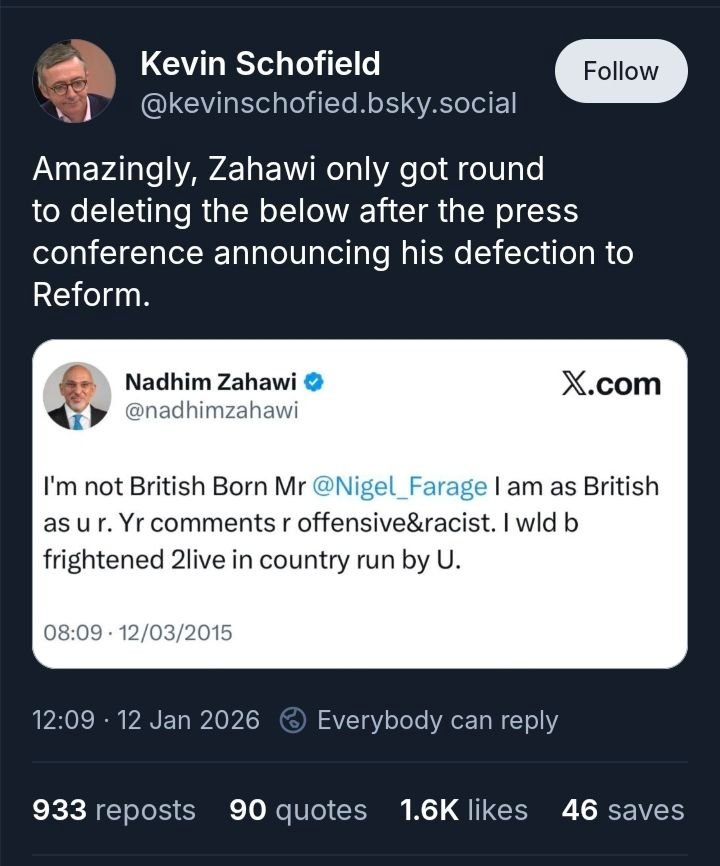Click the @kevinschofied.bsky.social handle
720x866 pixels.
(328, 102)
